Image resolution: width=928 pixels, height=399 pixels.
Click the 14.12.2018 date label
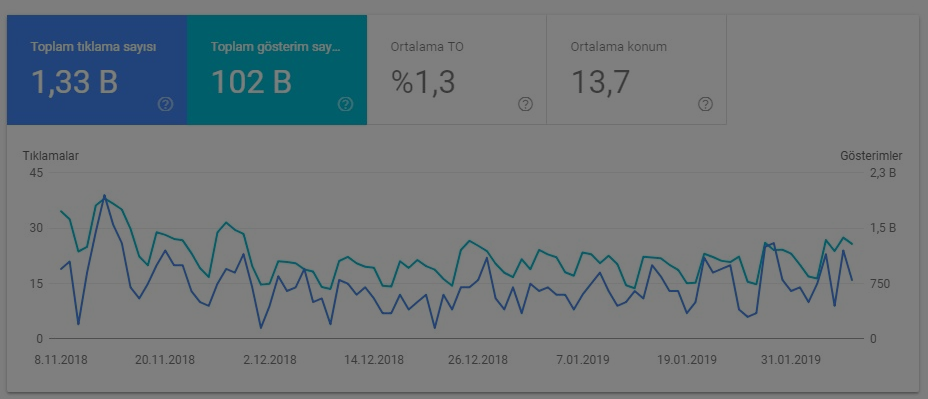coord(374,360)
